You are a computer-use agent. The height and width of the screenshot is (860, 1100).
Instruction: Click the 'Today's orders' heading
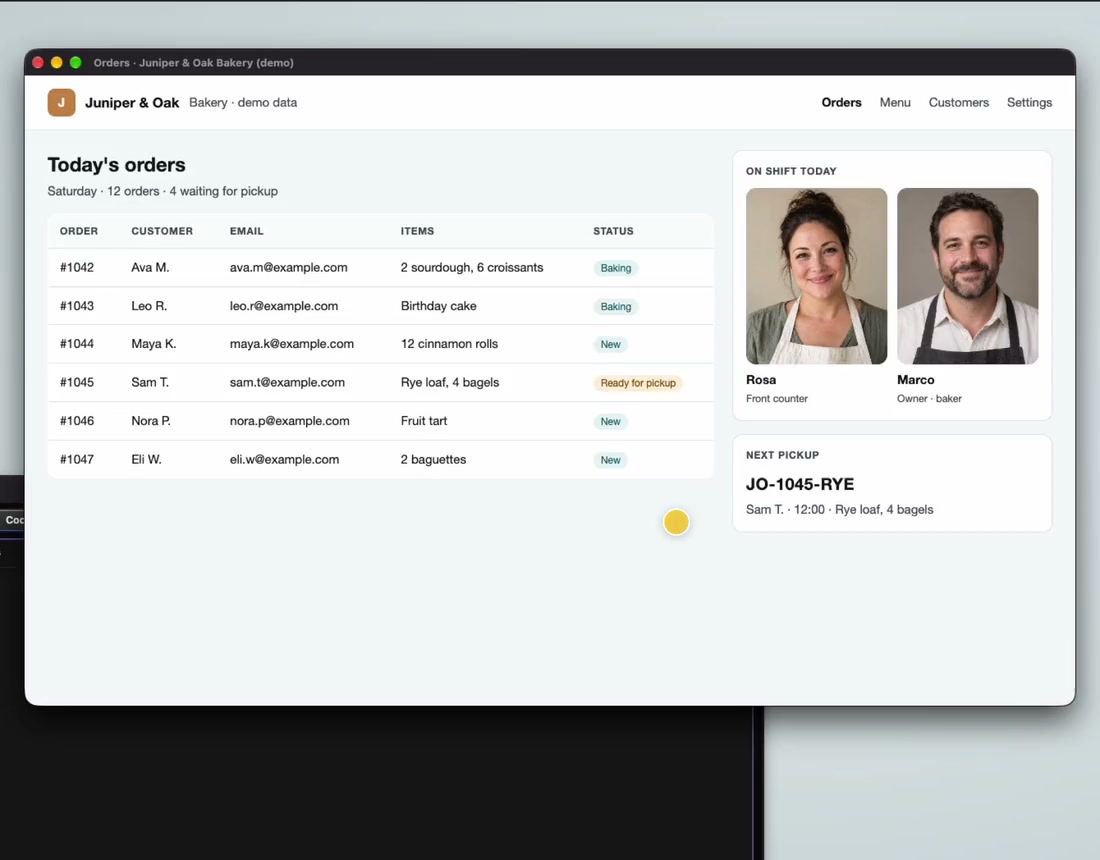(116, 165)
